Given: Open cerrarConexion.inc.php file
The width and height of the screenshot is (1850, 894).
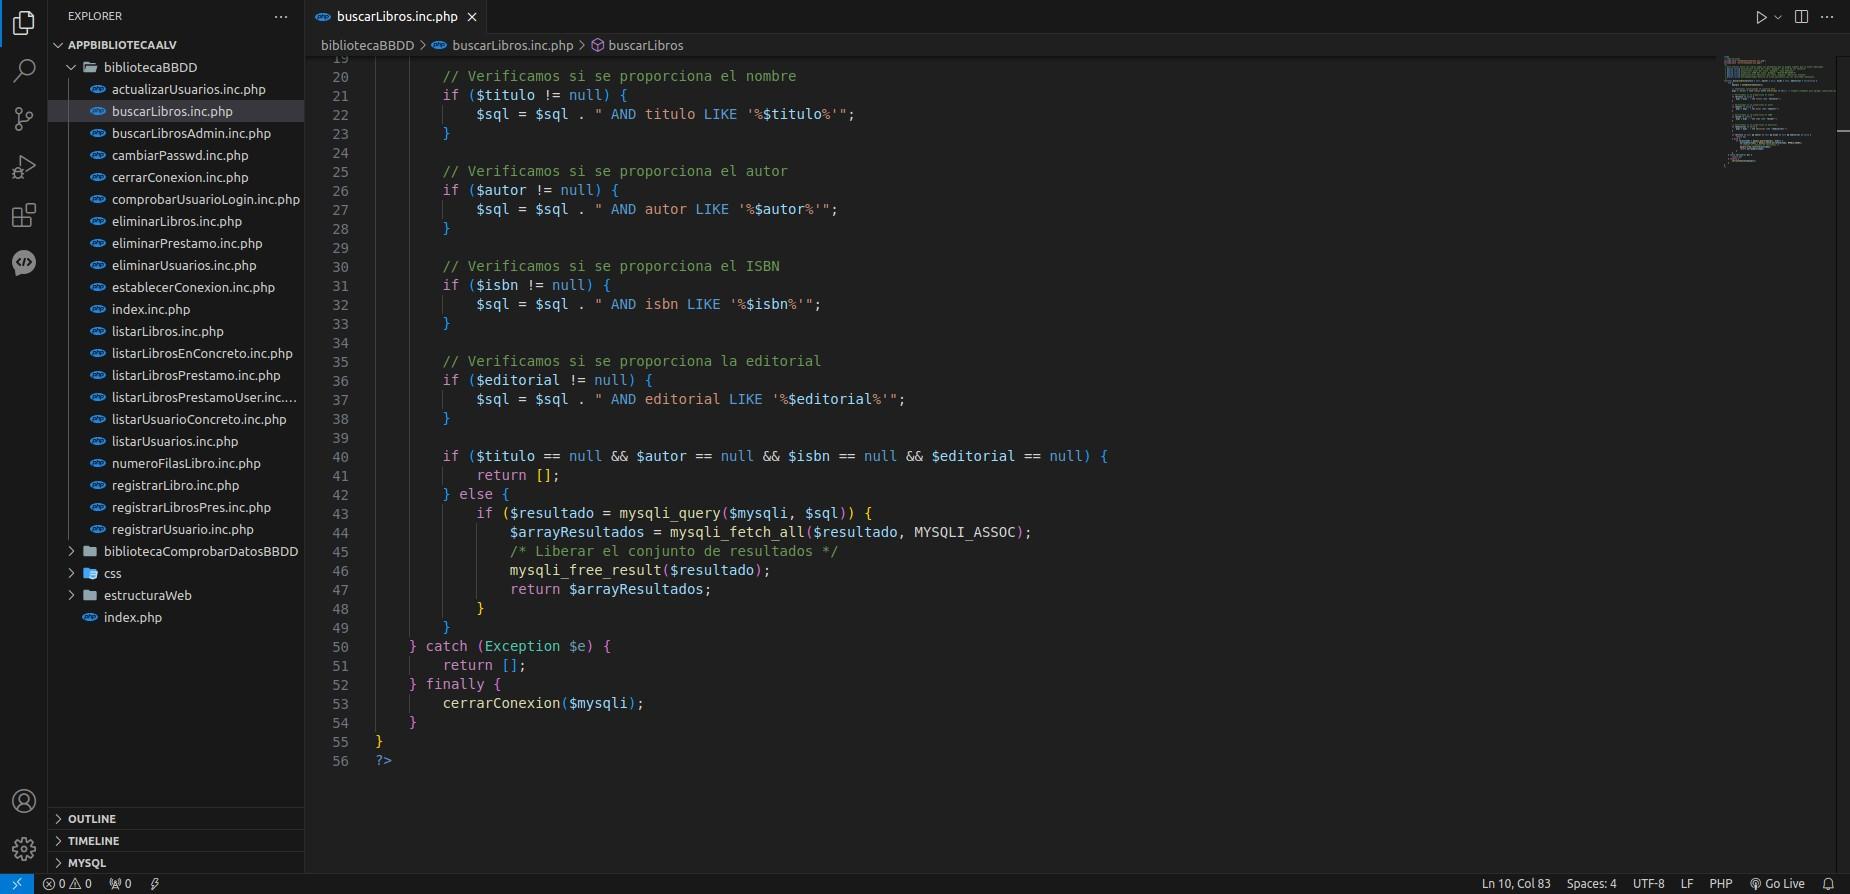Looking at the screenshot, I should [176, 177].
